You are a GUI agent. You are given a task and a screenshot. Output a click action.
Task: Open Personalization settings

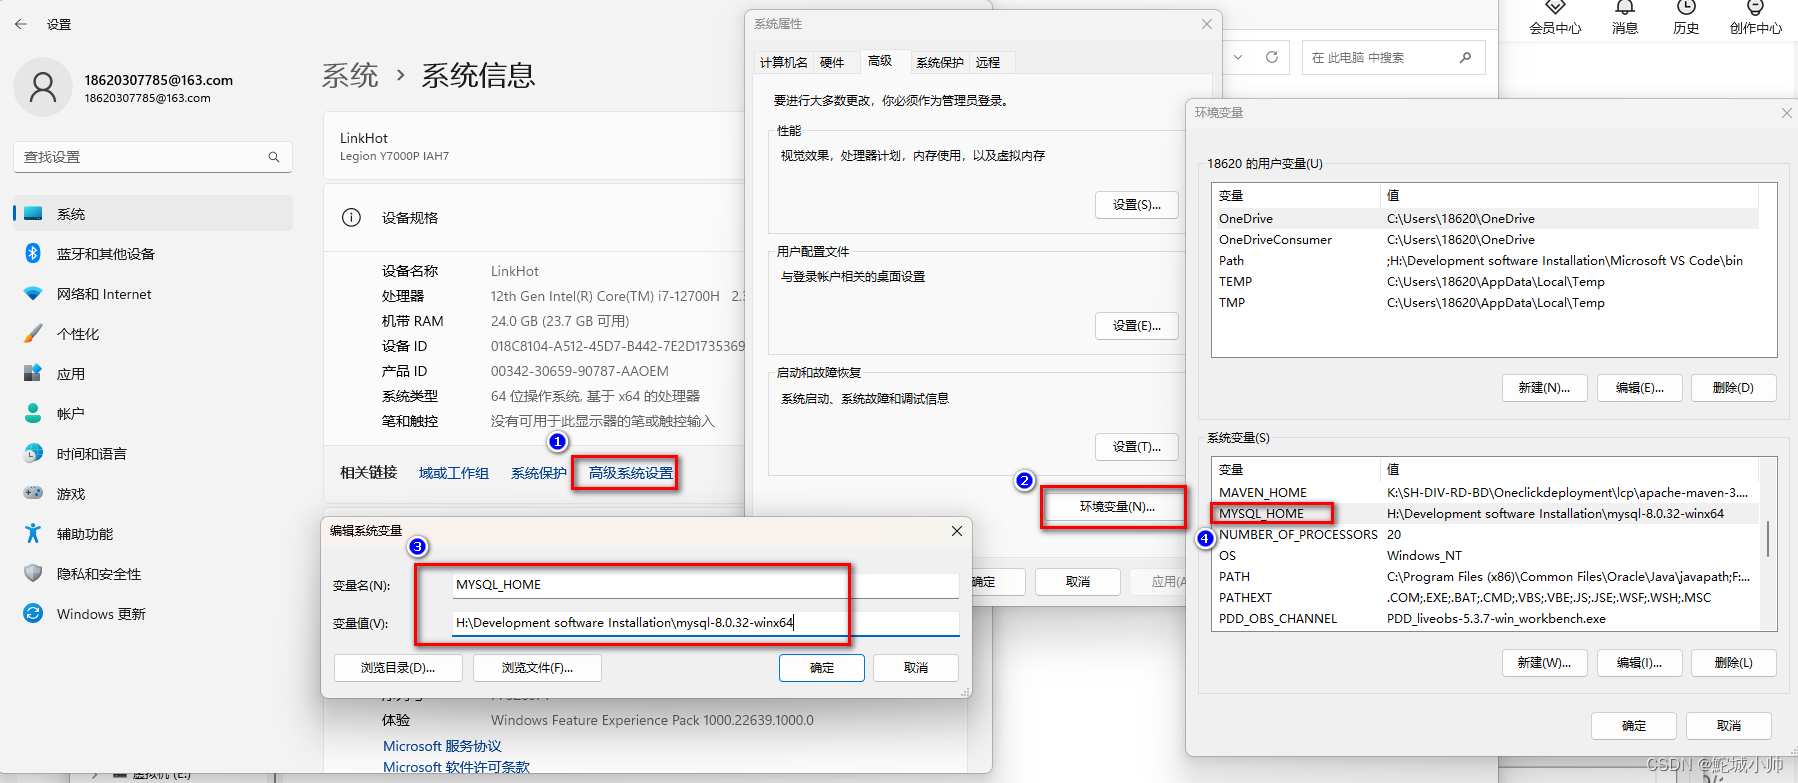pyautogui.click(x=153, y=334)
